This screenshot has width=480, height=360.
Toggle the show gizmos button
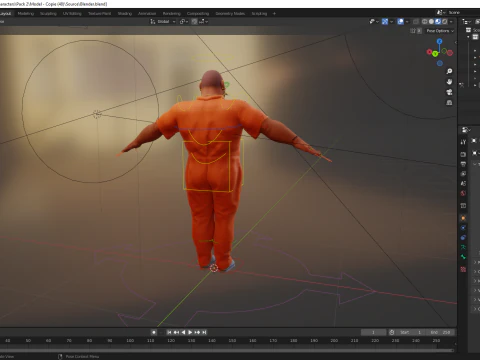[385, 21]
